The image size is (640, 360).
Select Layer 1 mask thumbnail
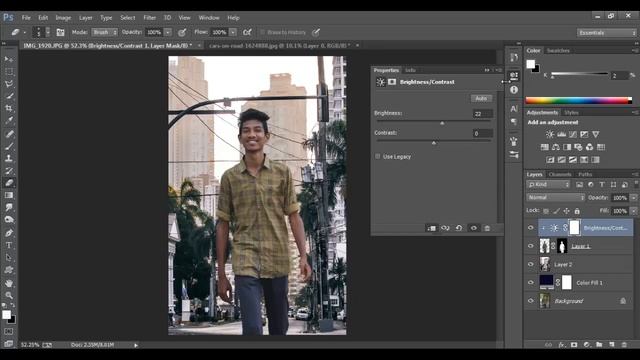[562, 246]
